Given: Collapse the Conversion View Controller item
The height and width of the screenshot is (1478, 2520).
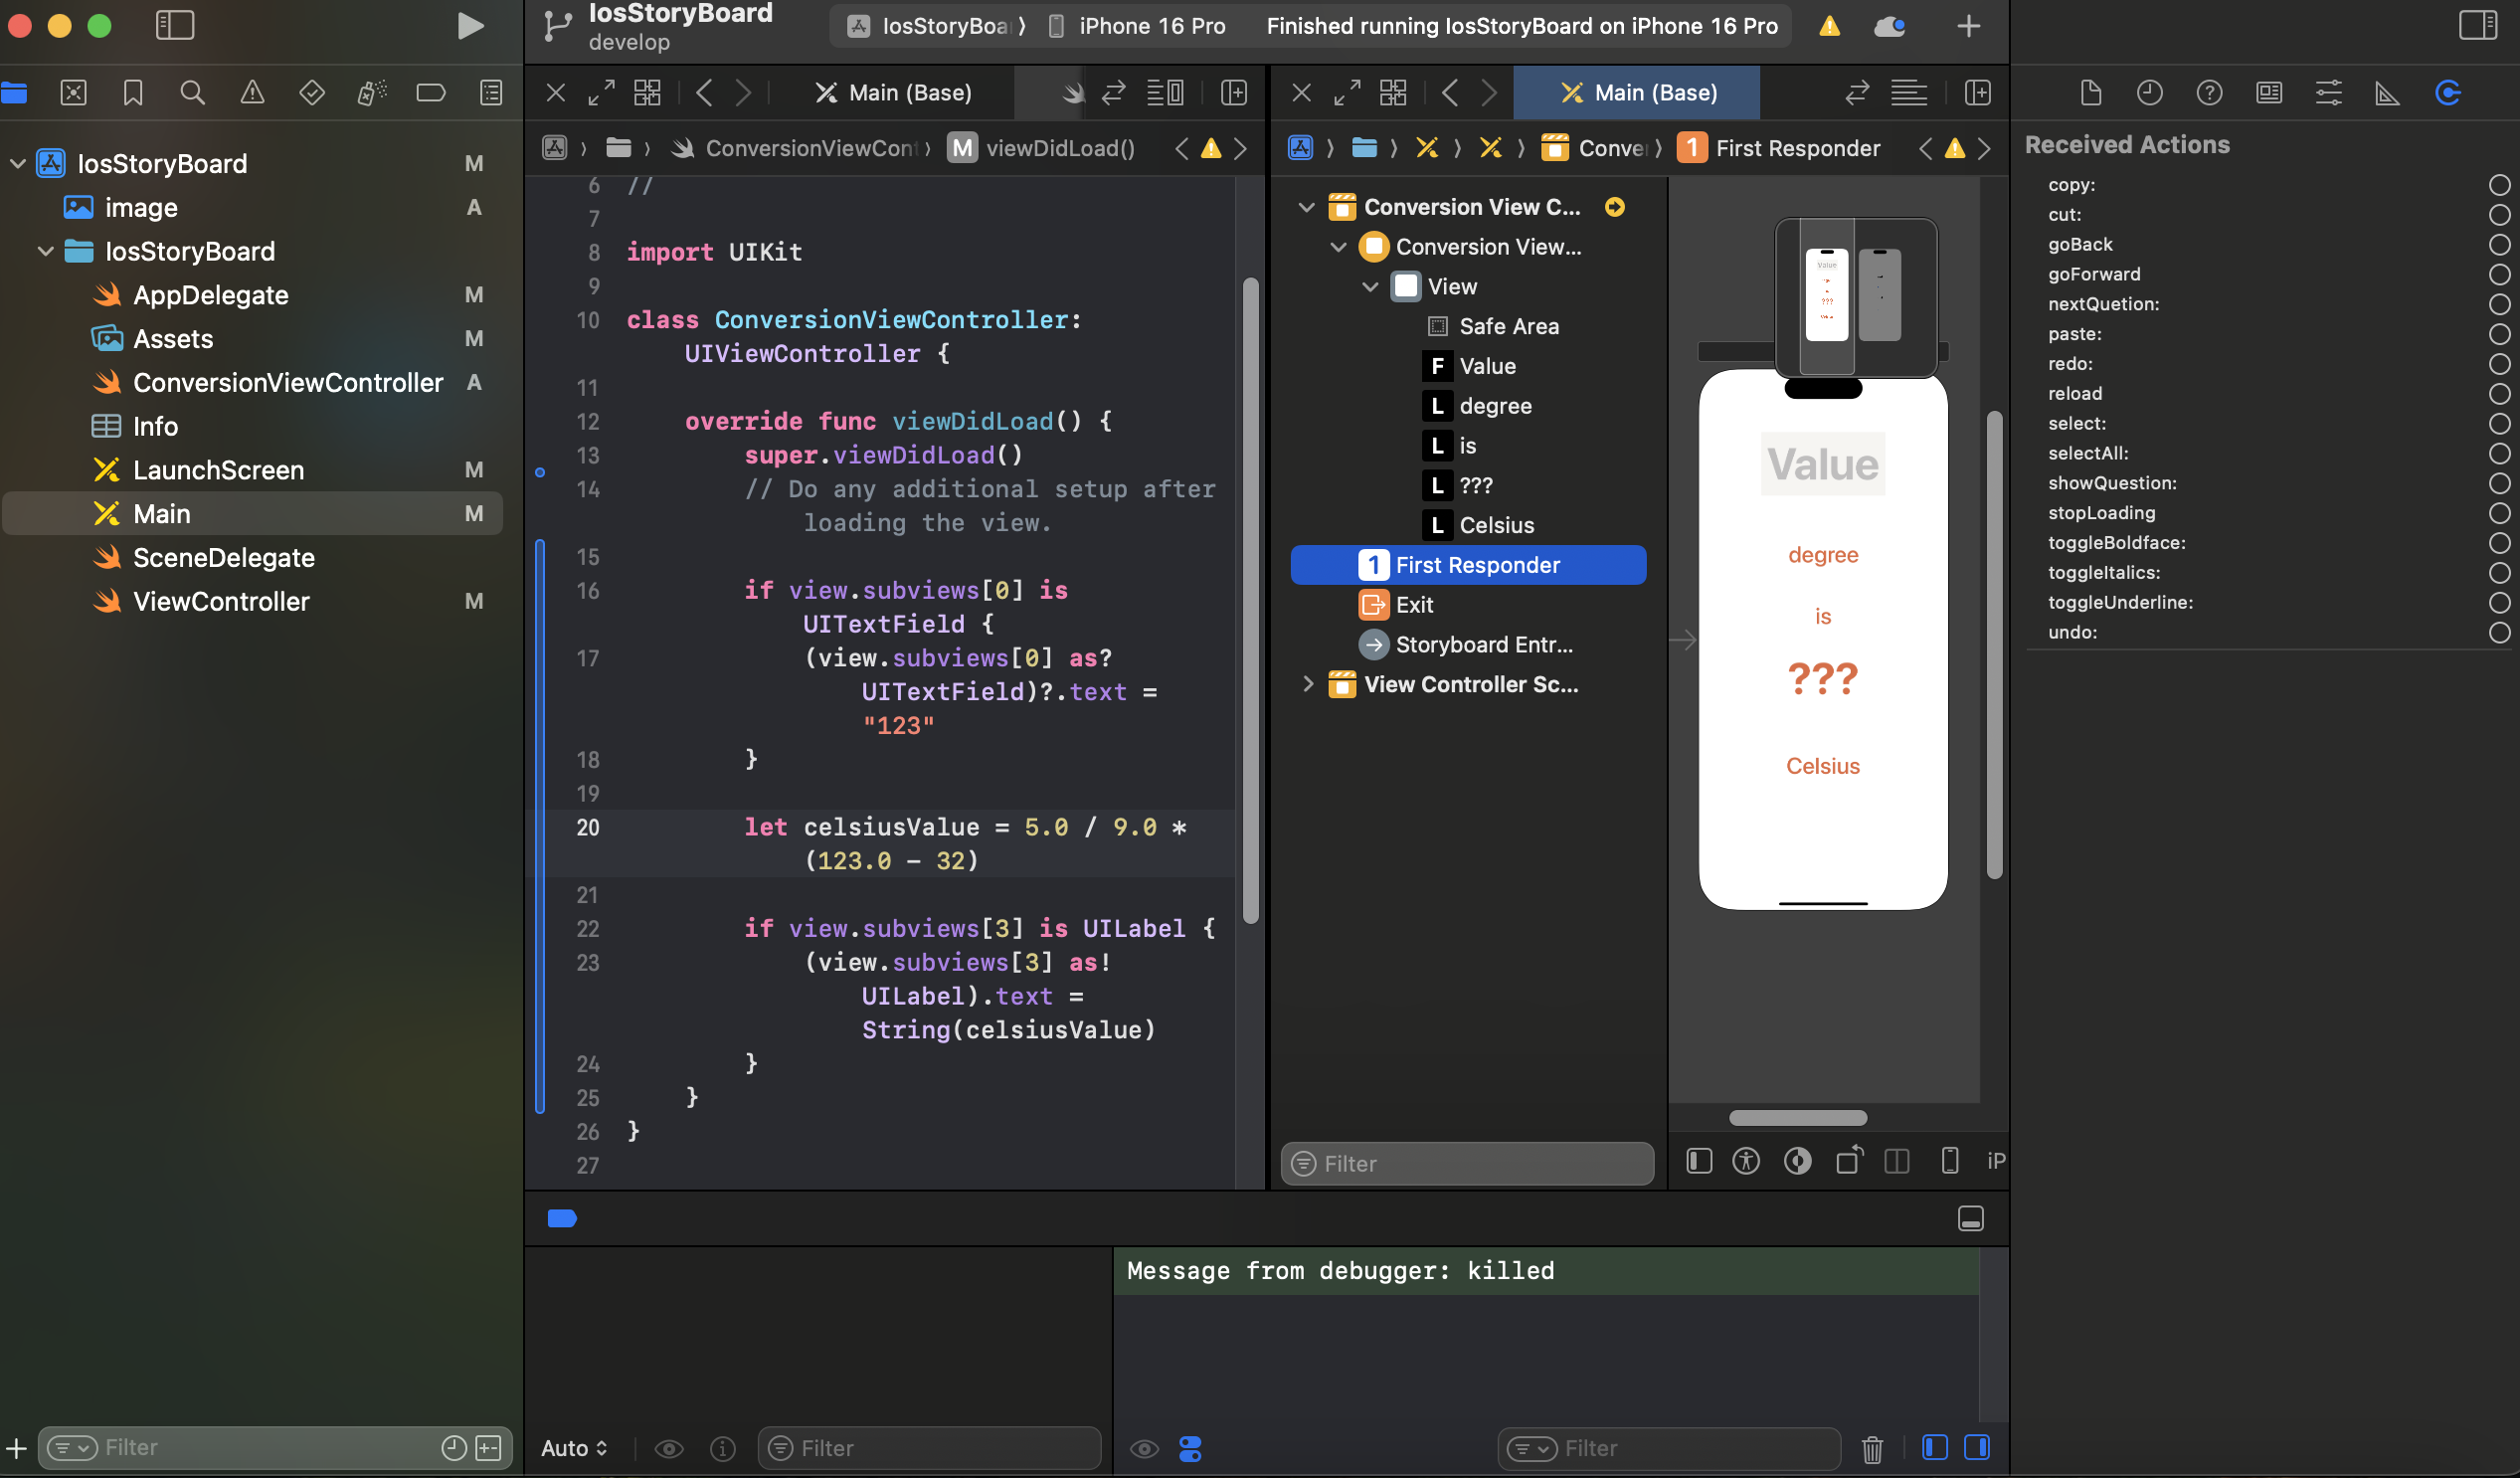Looking at the screenshot, I should point(1338,247).
